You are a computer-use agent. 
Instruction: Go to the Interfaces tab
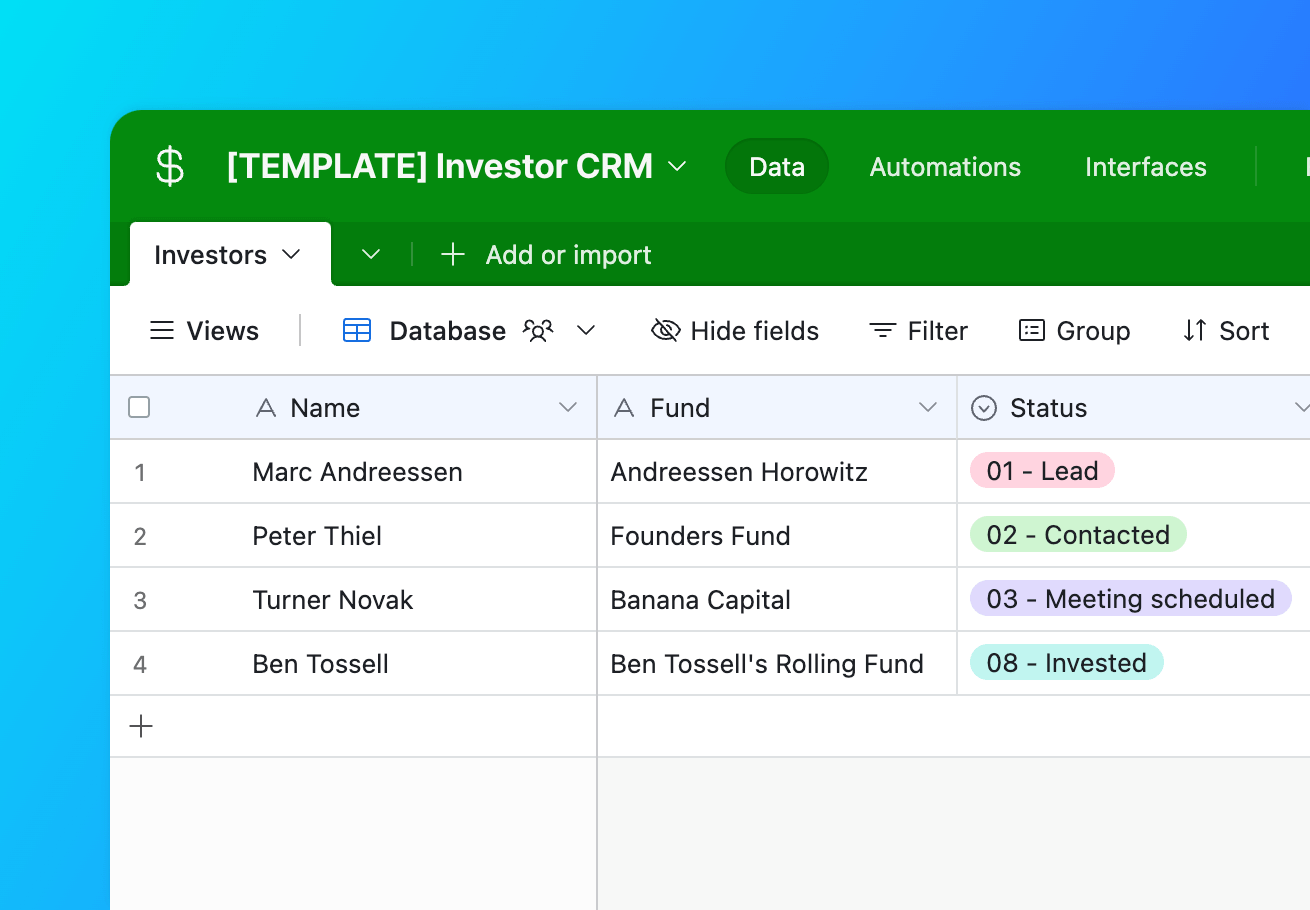click(1146, 166)
